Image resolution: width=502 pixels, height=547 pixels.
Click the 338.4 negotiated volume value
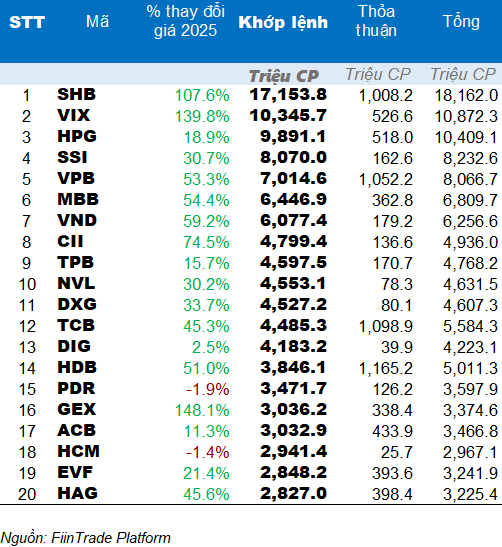point(392,411)
